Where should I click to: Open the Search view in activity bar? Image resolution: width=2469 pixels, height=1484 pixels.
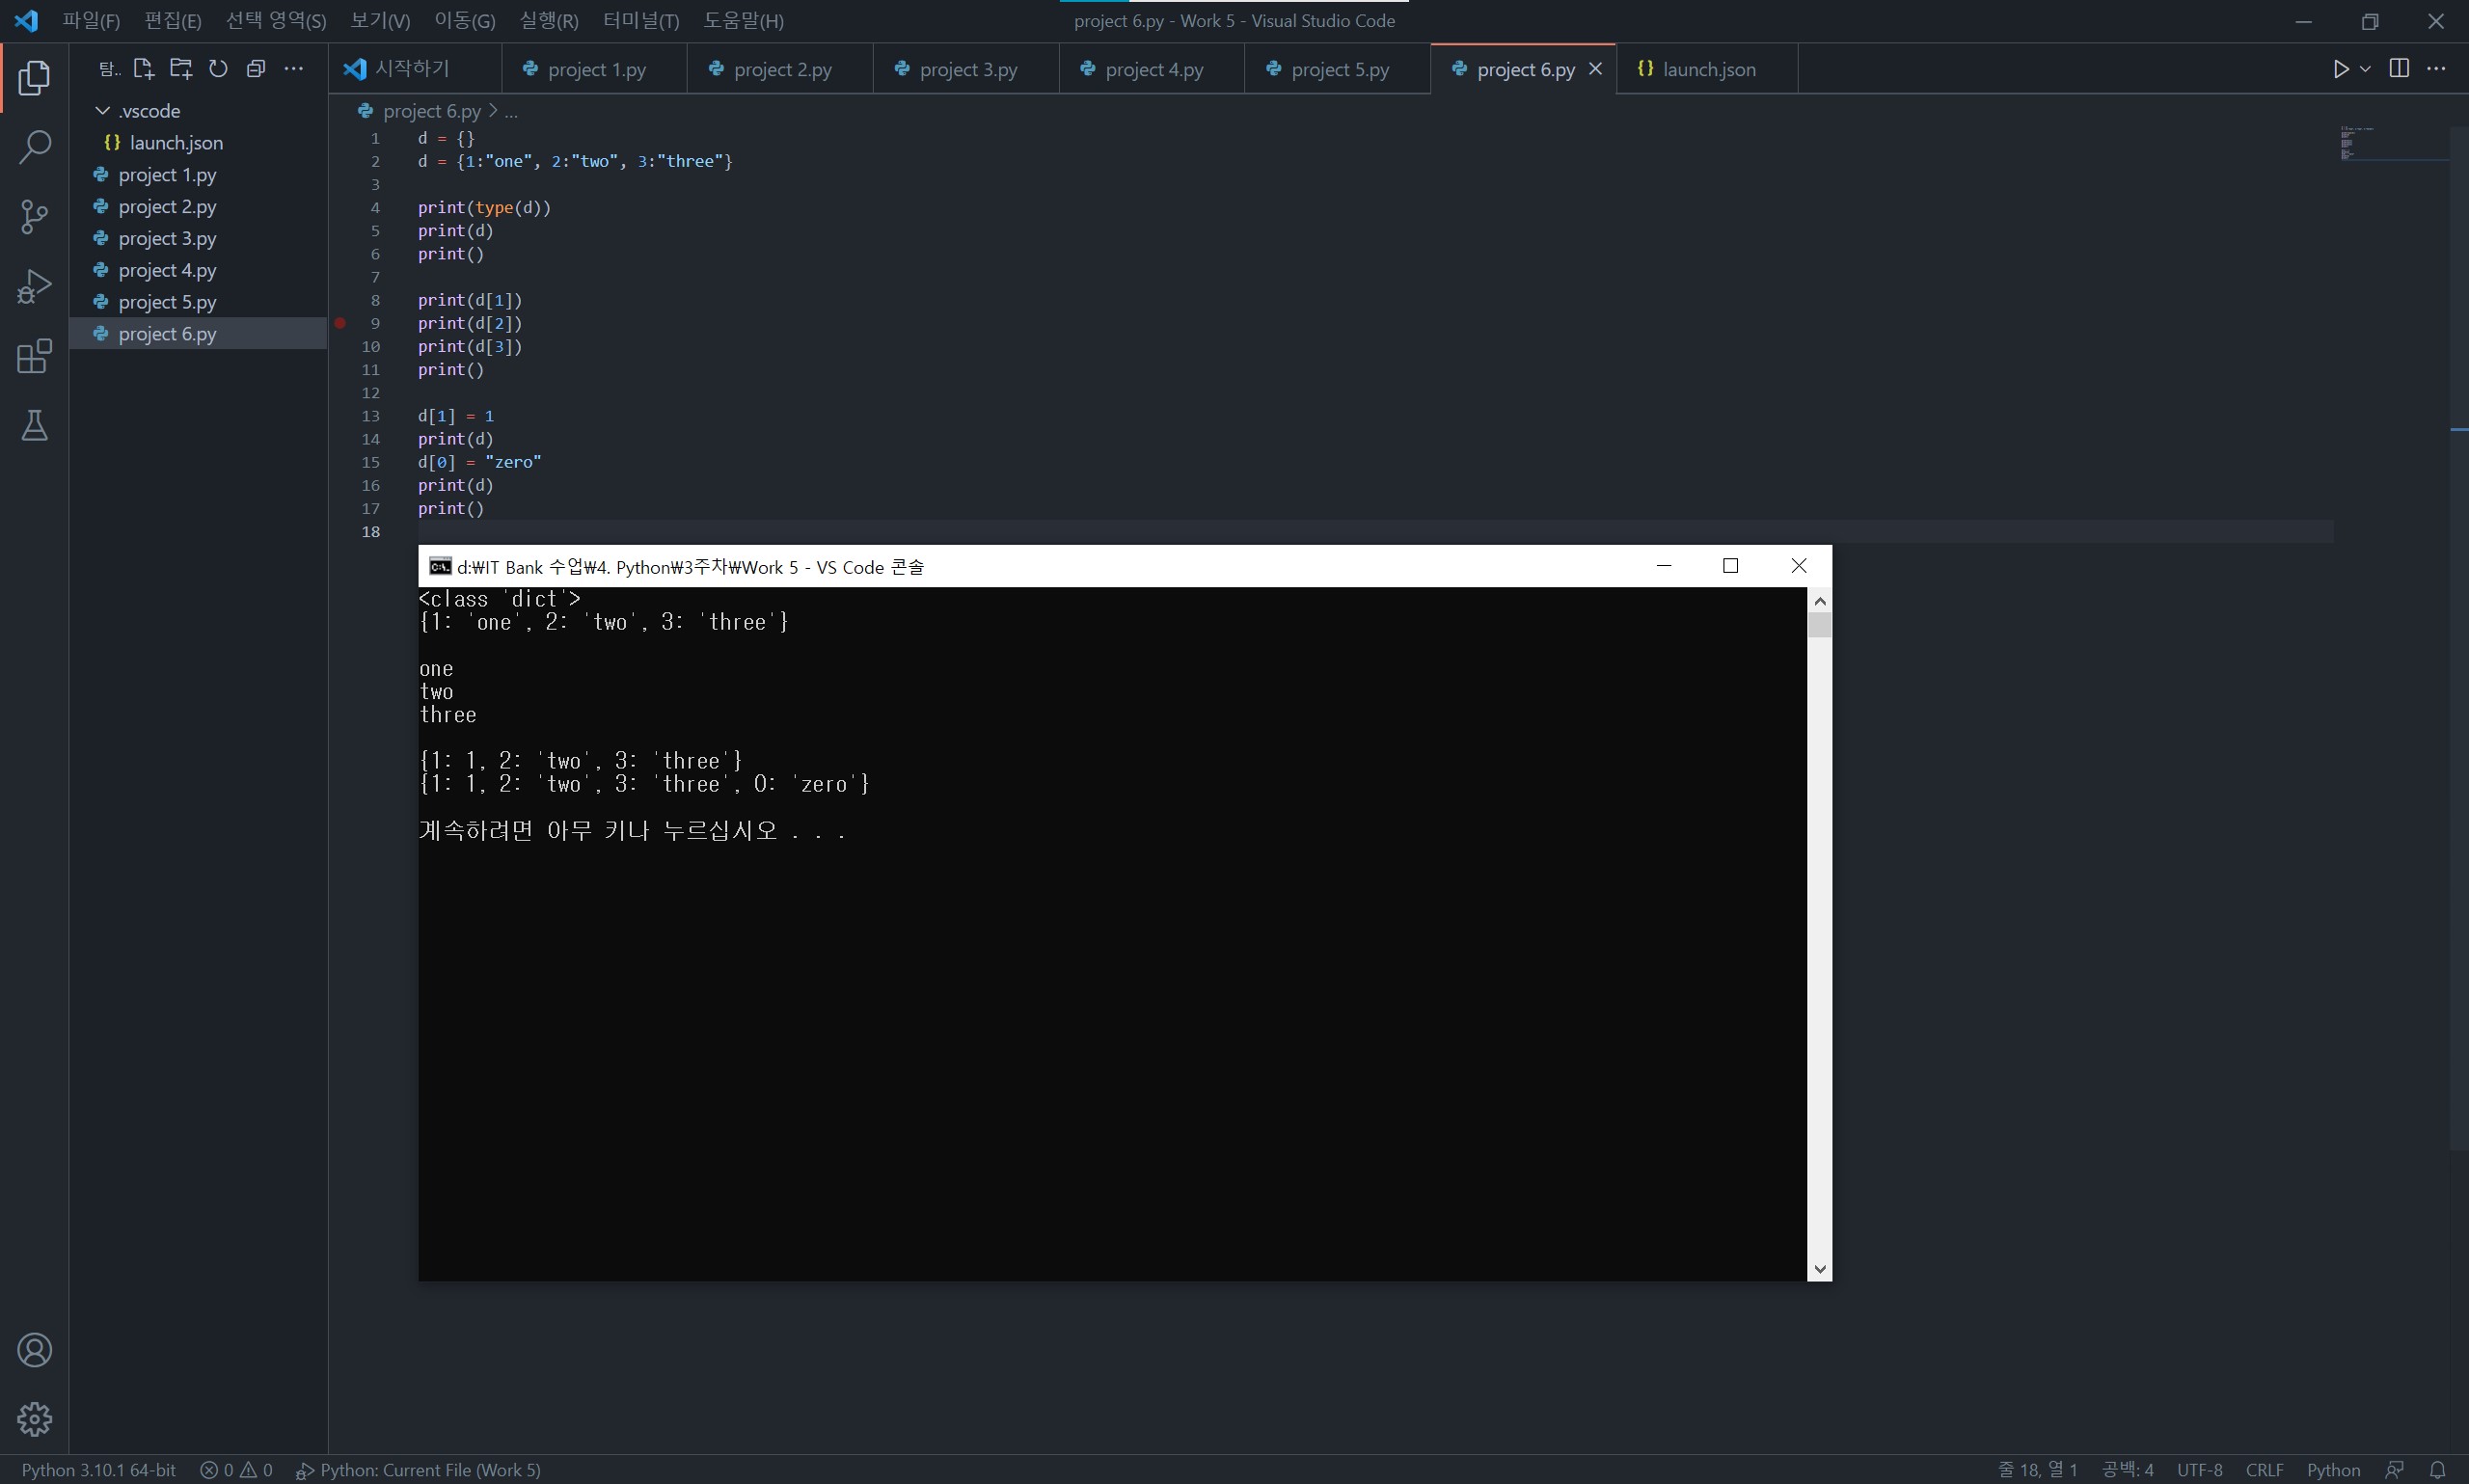pyautogui.click(x=34, y=147)
